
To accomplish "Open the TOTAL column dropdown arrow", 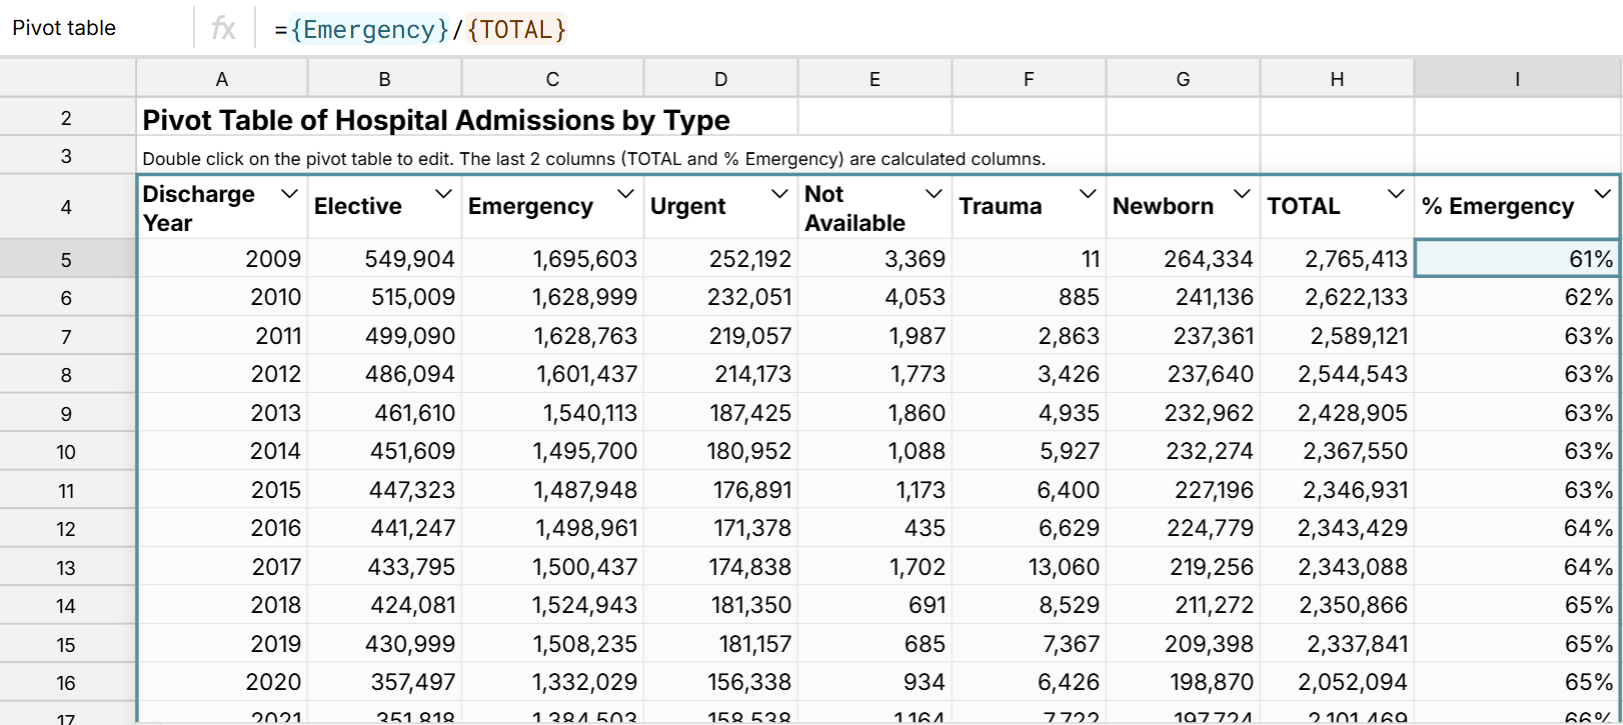I will click(x=1395, y=194).
